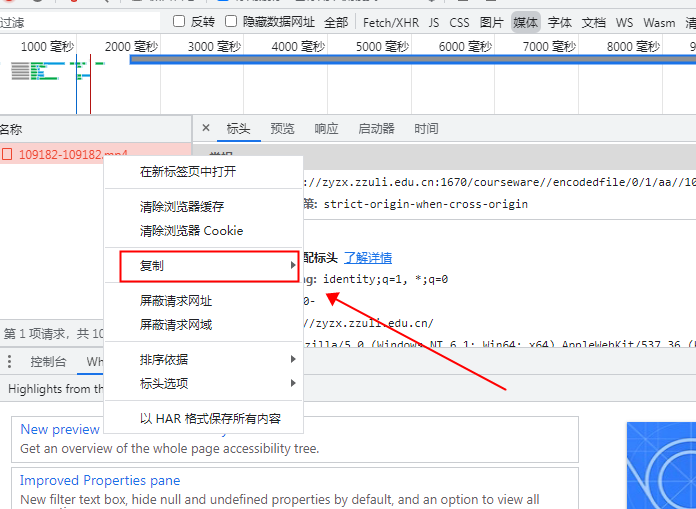The image size is (696, 509).
Task: Switch to the 预览 tab
Action: tap(283, 129)
